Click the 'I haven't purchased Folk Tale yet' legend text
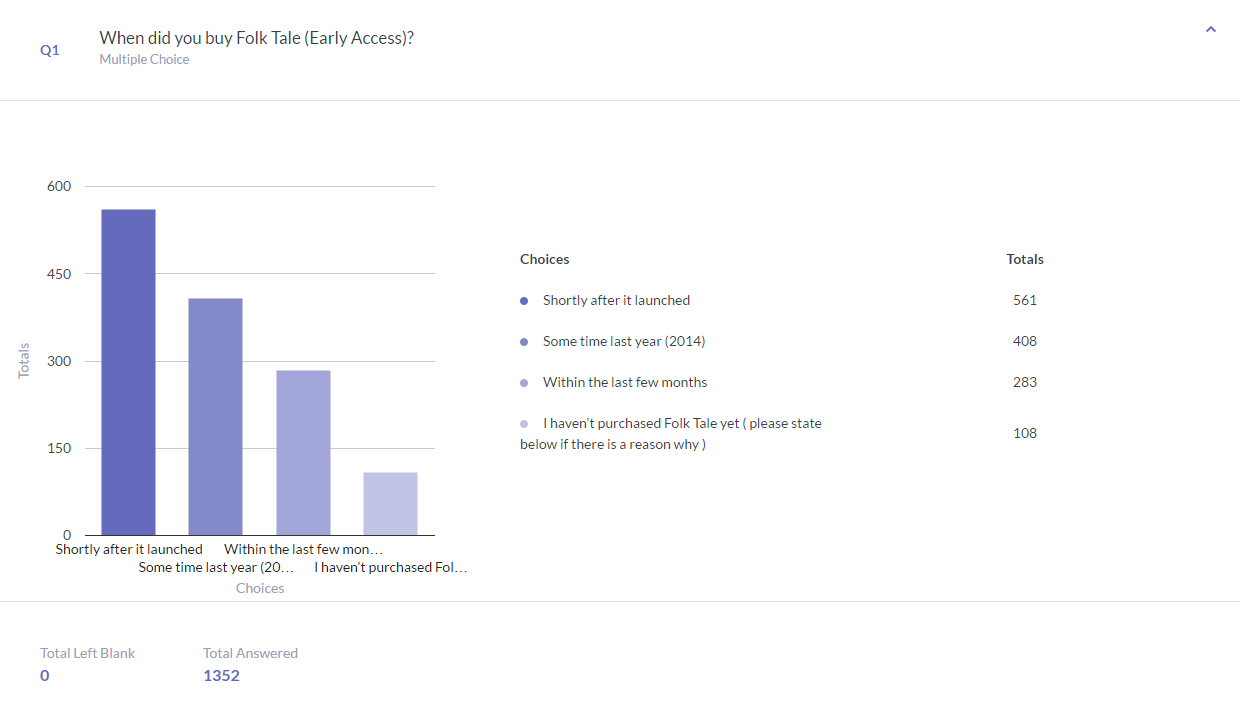Viewport: 1240px width, 727px height. point(671,433)
